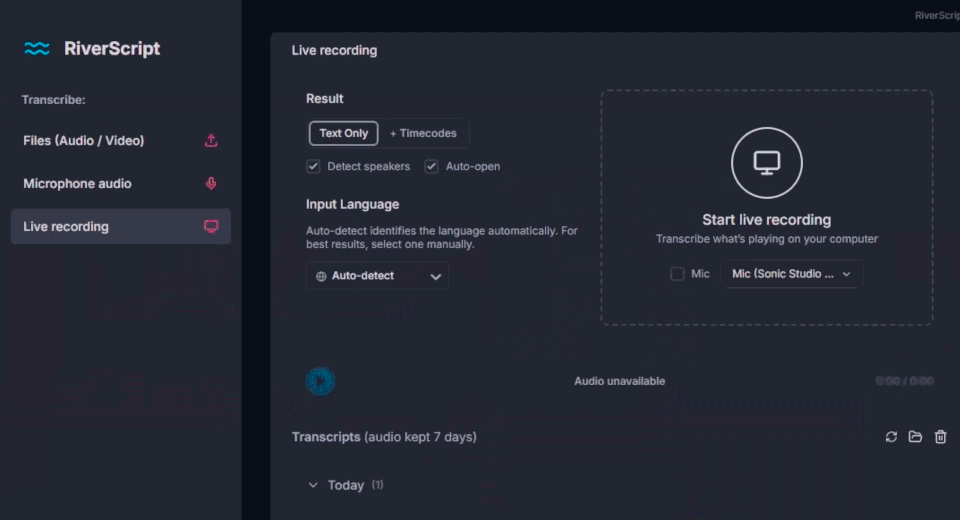Viewport: 960px width, 520px height.
Task: Open Files (Audio / Video) section
Action: click(x=121, y=140)
